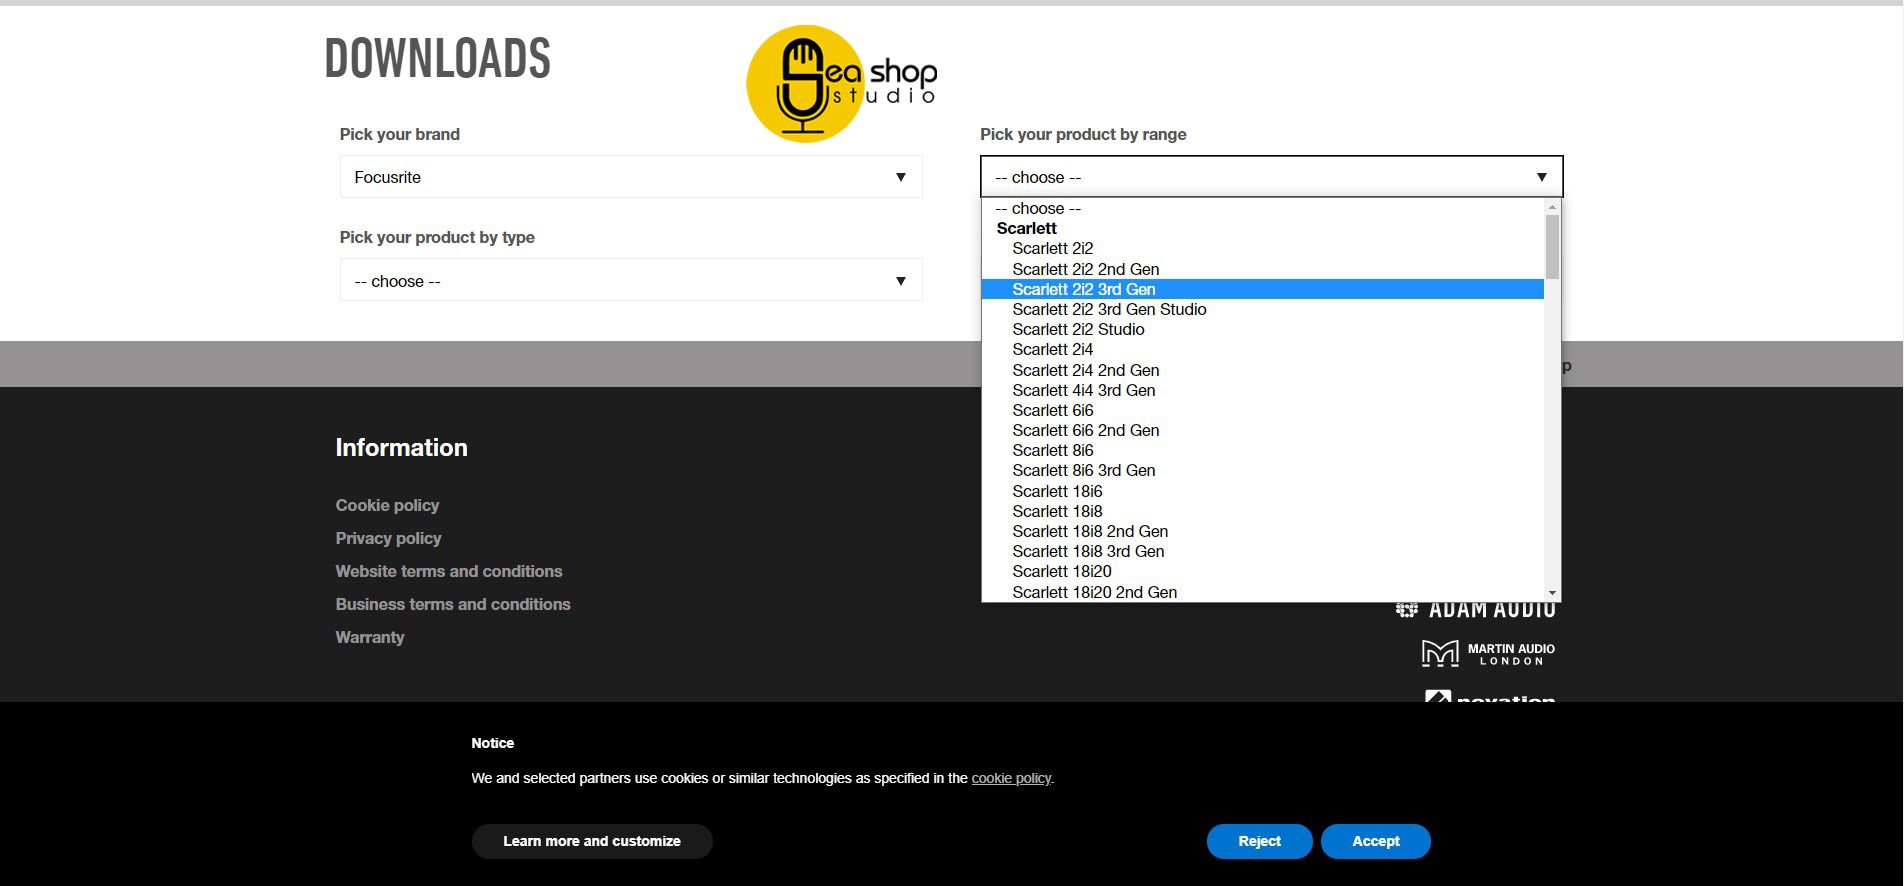Viewport: 1904px width, 886px height.
Task: Pick Scarlett 6i6 from the list
Action: click(1263, 410)
